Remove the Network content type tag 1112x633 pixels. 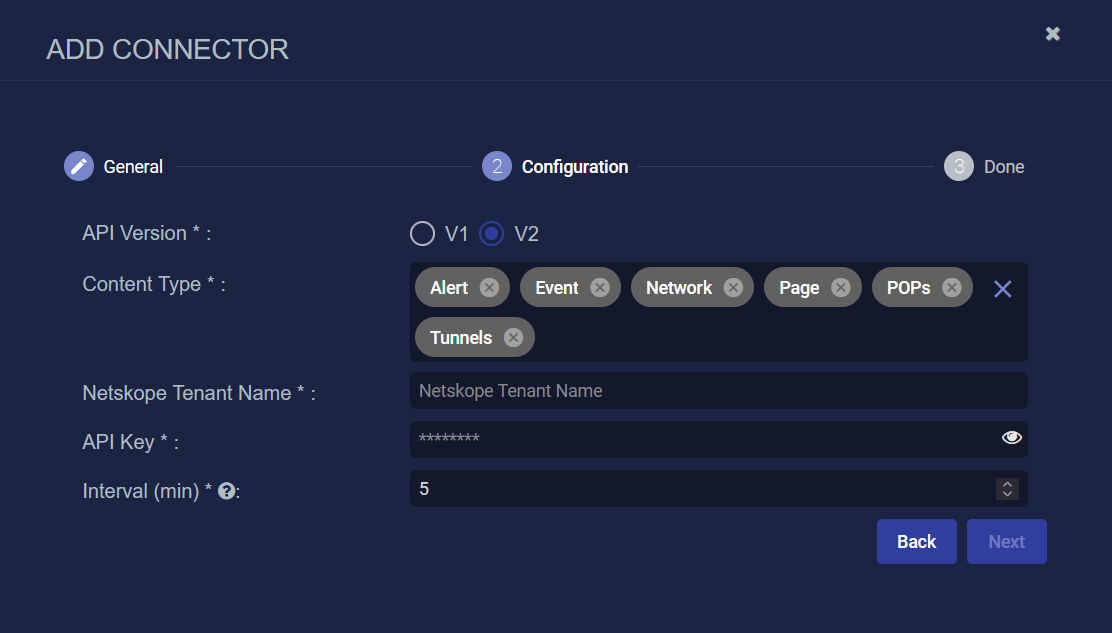[733, 288]
